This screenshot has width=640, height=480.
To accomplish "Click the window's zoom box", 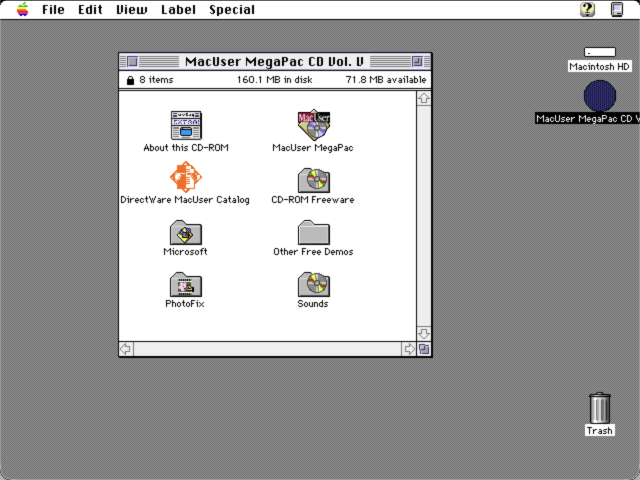I will click(x=417, y=62).
